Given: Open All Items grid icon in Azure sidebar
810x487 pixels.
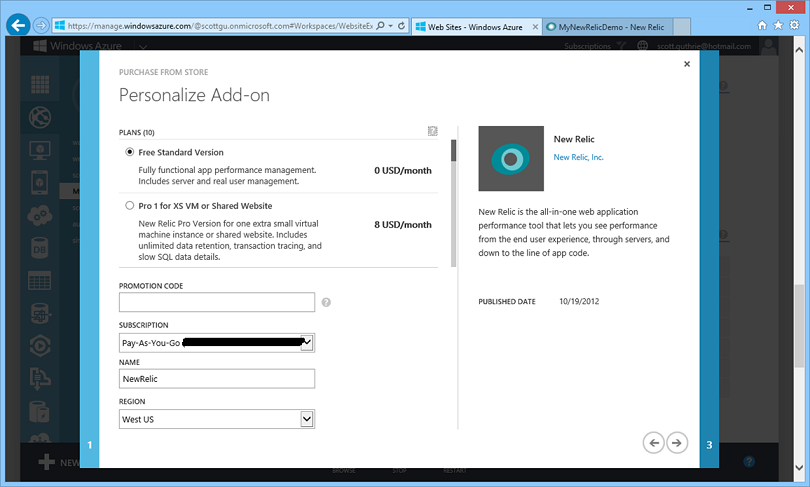Looking at the screenshot, I should (40, 84).
